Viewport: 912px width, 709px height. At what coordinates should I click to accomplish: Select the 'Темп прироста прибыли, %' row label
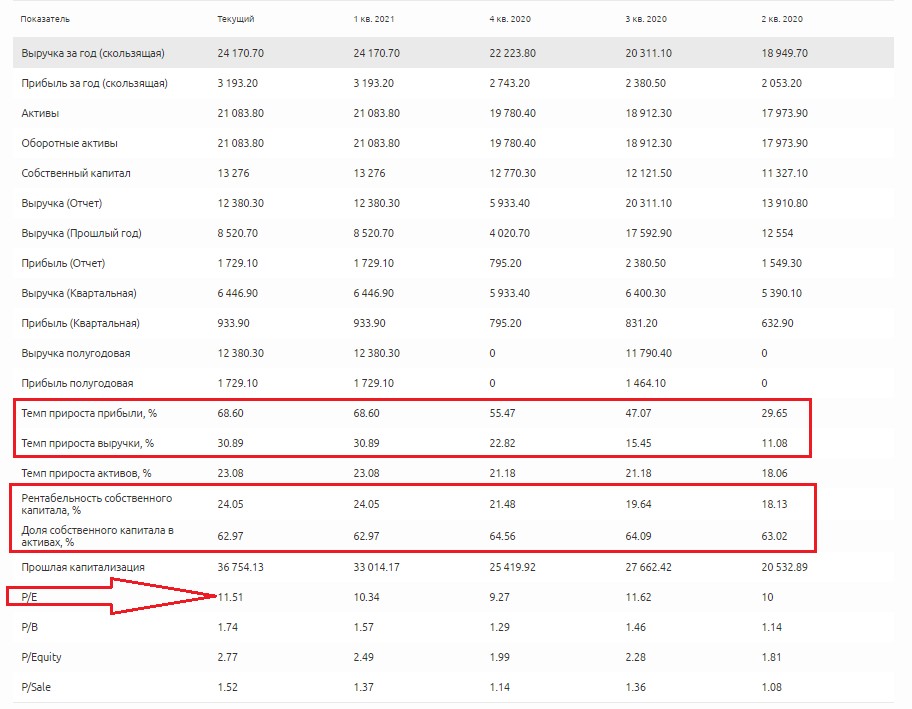point(87,413)
